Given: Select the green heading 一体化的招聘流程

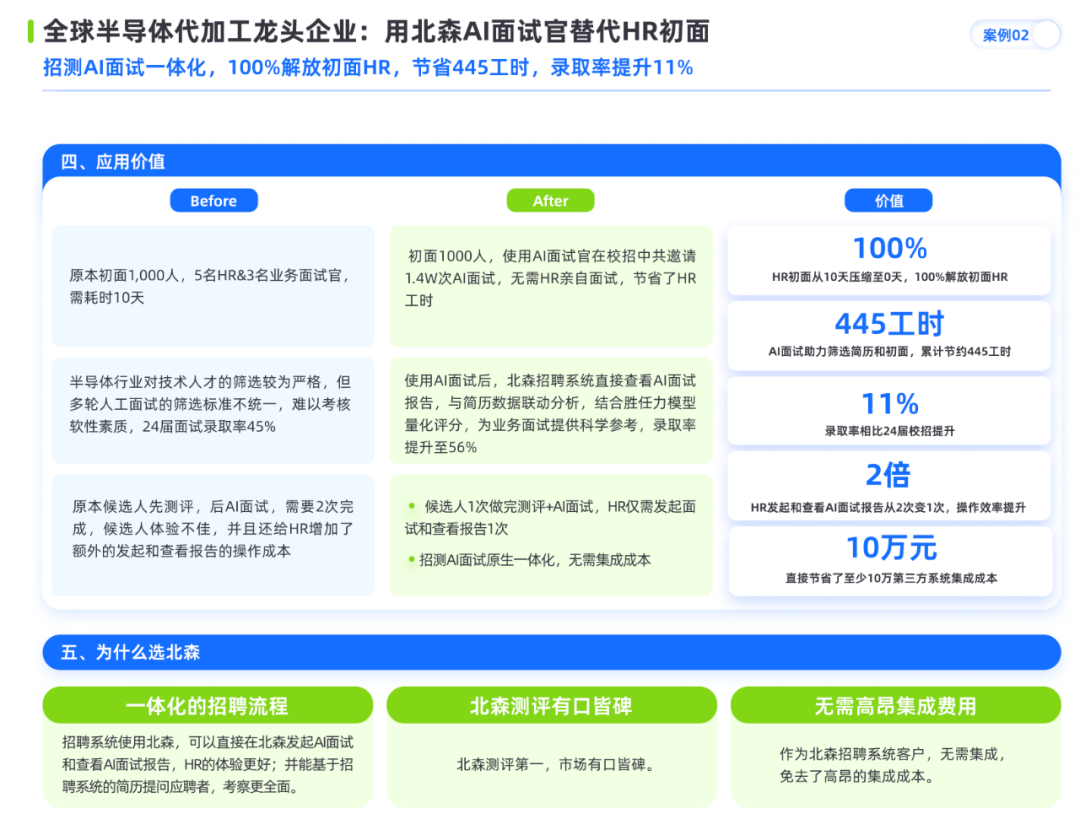Looking at the screenshot, I should coord(207,706).
